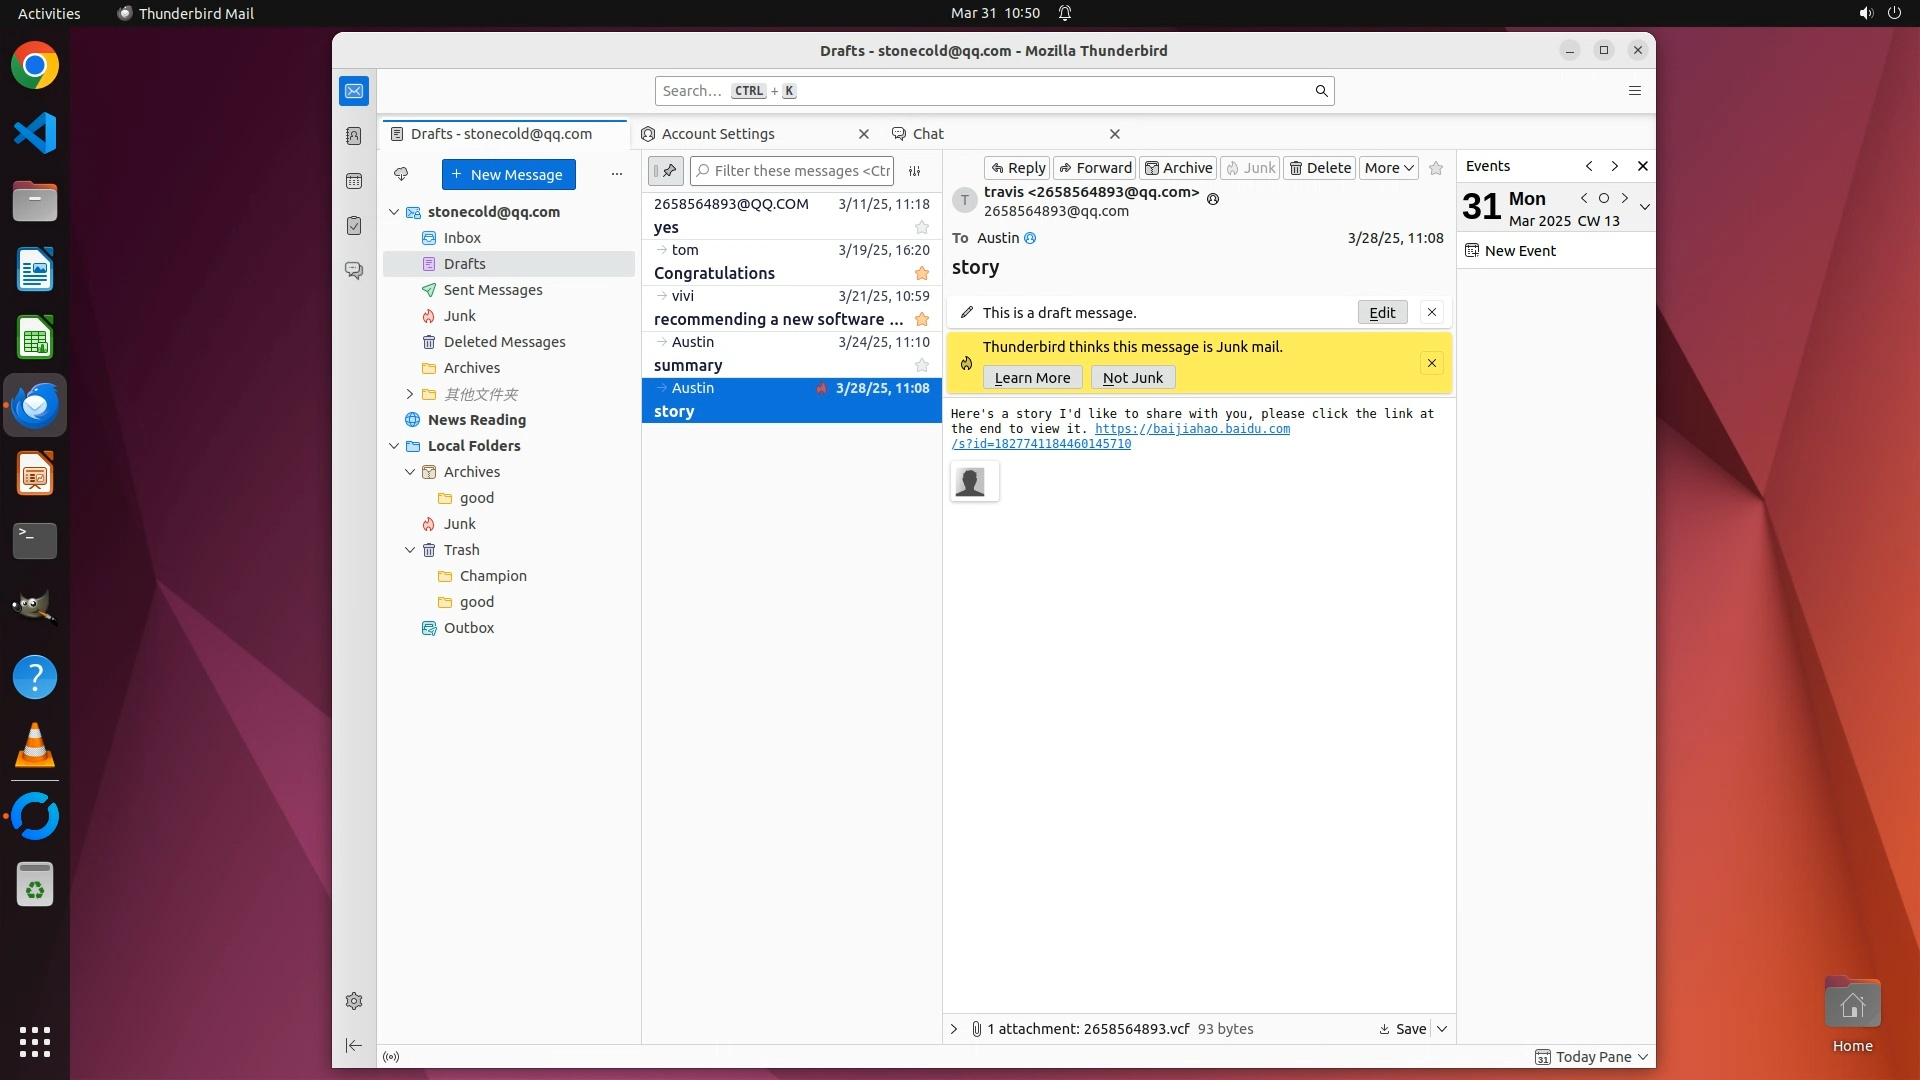The height and width of the screenshot is (1080, 1920).
Task: Collapse the Trash folder under Local Folders
Action: pos(410,550)
